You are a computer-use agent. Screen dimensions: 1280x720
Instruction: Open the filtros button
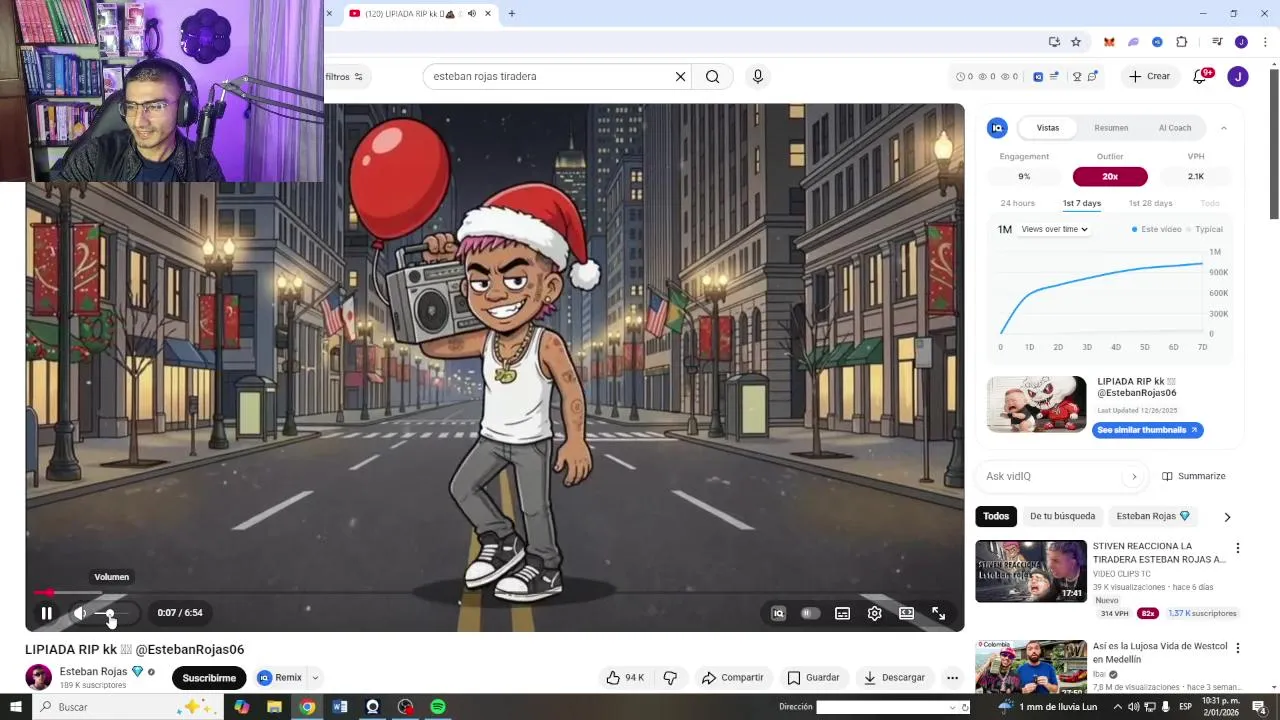click(346, 77)
